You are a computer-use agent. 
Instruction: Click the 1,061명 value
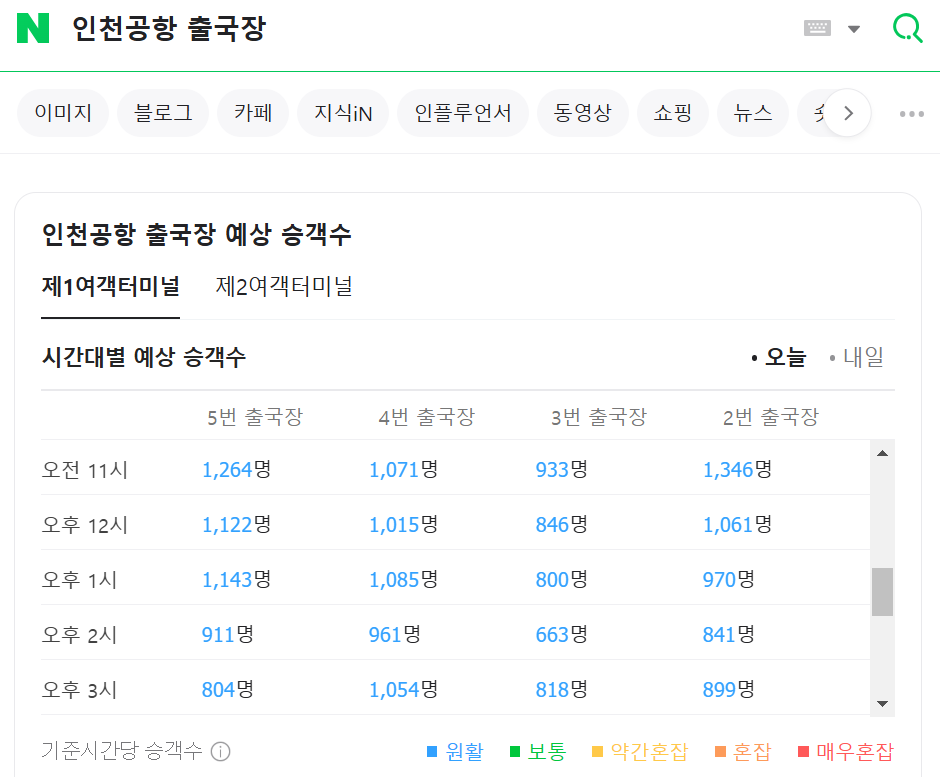pos(737,525)
